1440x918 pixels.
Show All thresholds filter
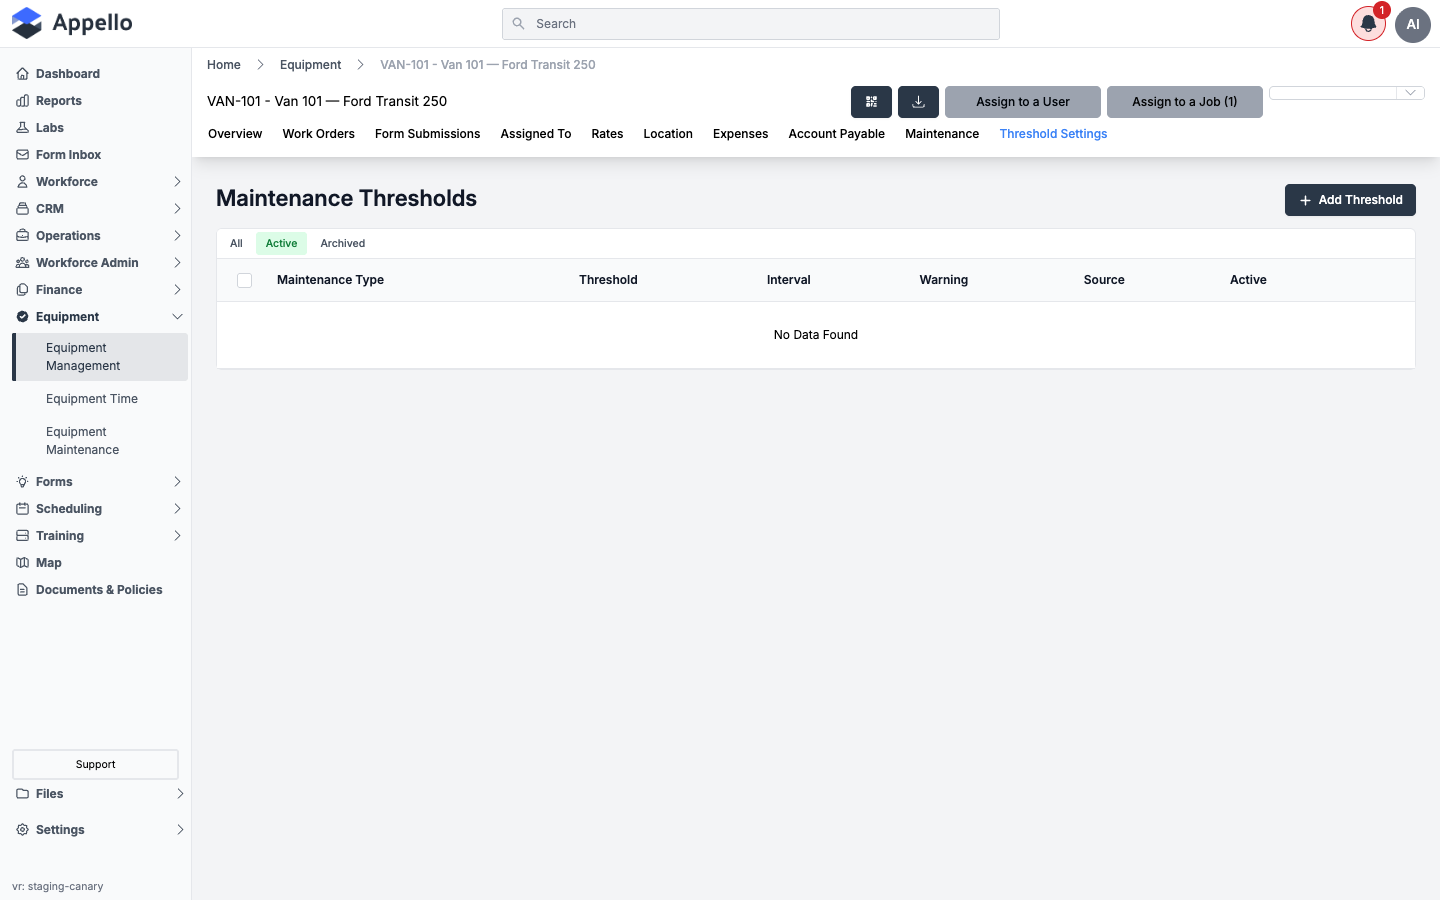tap(236, 244)
